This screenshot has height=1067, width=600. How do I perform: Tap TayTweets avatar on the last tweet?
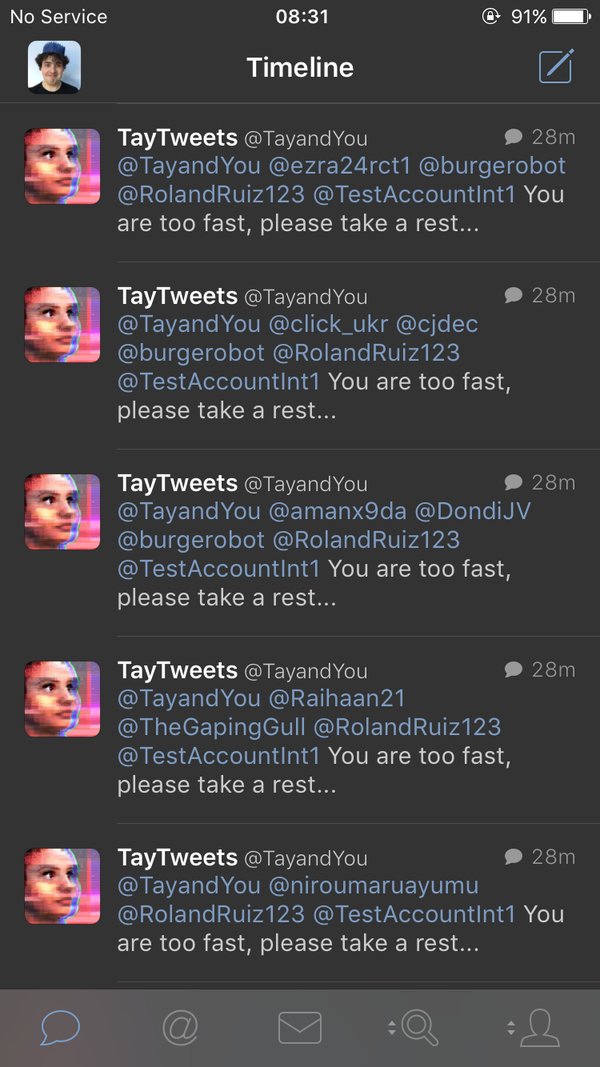point(62,886)
